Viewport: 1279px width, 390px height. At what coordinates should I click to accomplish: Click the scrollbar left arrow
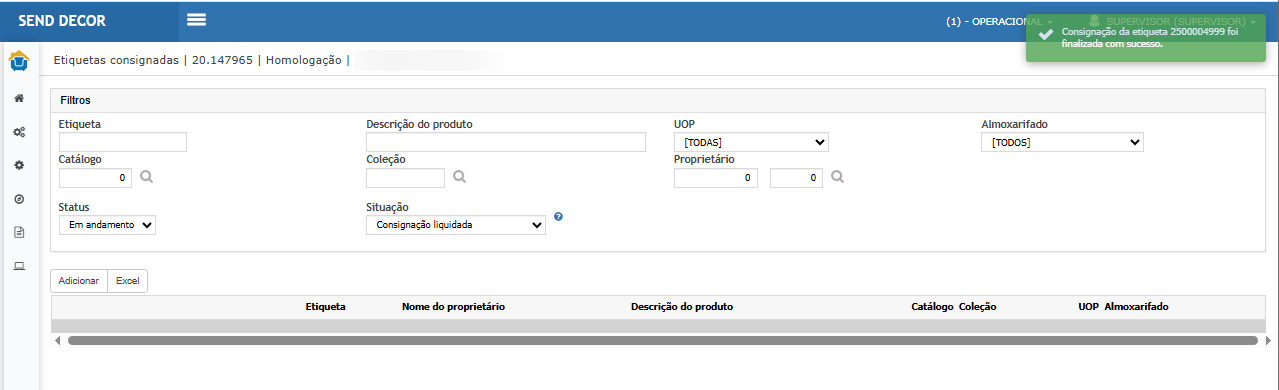tap(58, 340)
